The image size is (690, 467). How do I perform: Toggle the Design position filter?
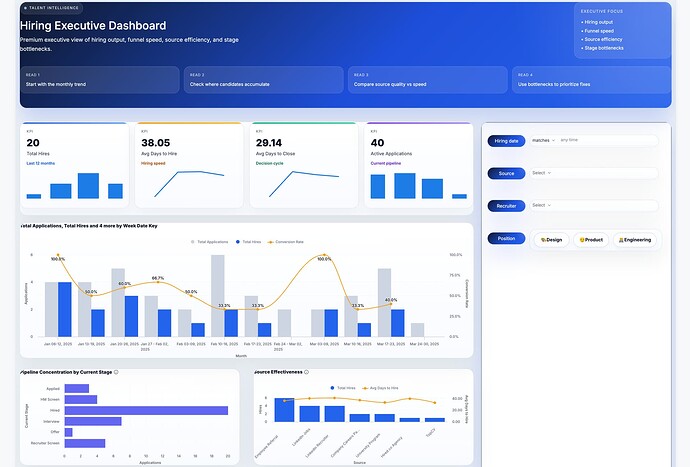(551, 240)
